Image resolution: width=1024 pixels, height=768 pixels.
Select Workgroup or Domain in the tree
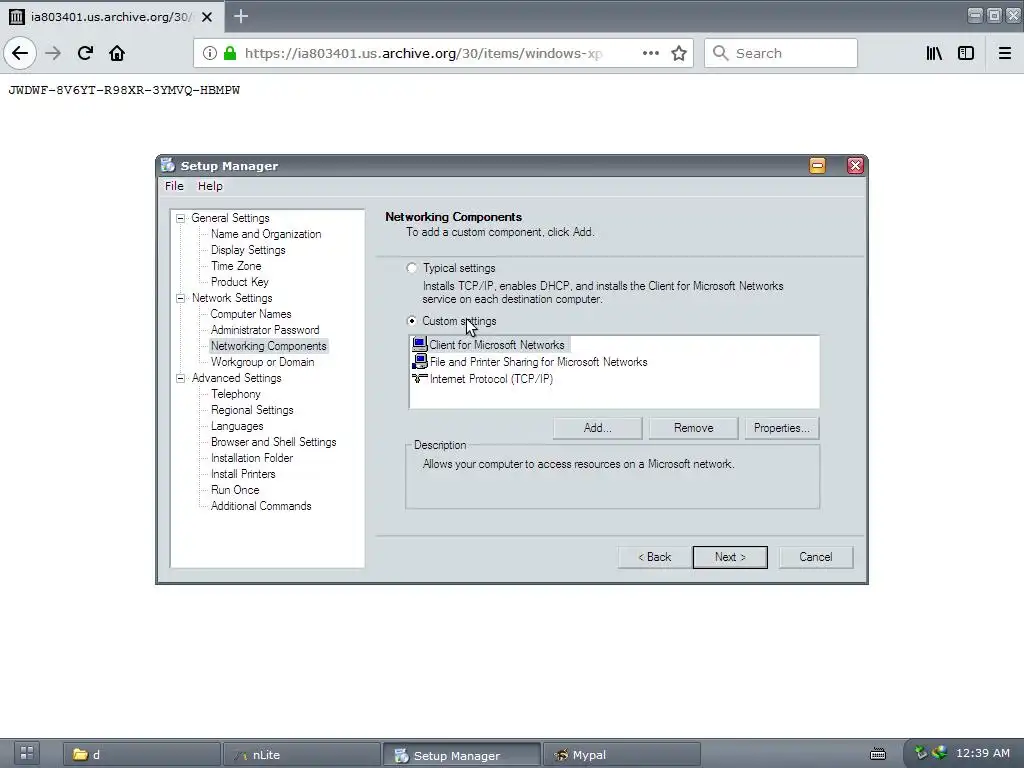(x=263, y=362)
